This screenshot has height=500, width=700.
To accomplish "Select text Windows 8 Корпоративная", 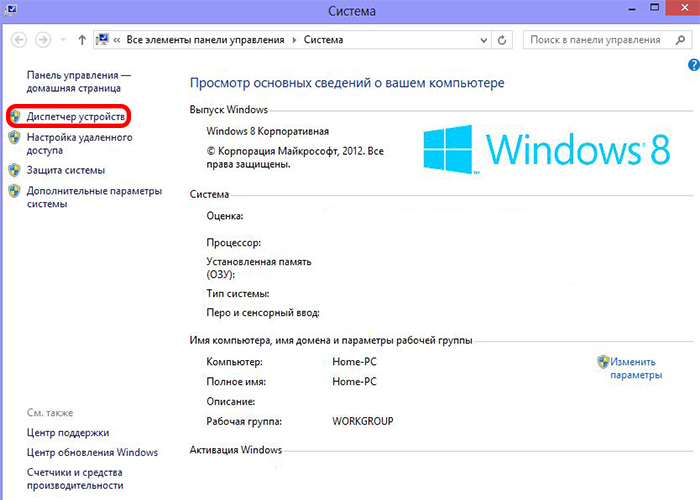I will pos(267,131).
